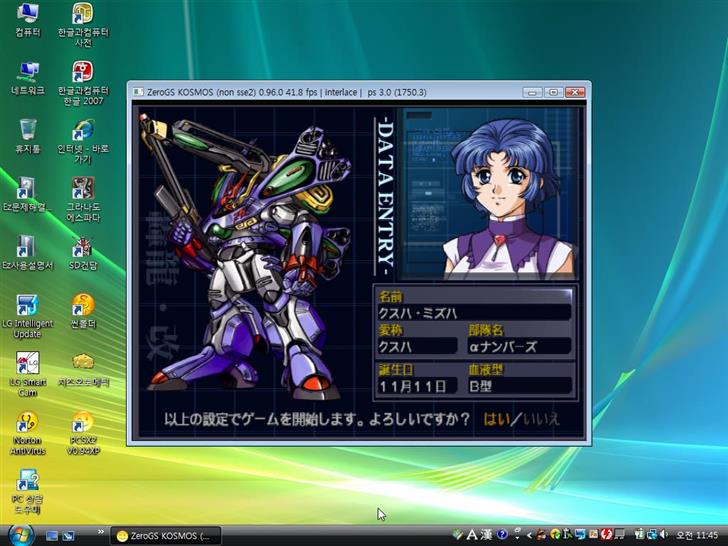Select the LG Smart Cam shortcut

point(28,374)
